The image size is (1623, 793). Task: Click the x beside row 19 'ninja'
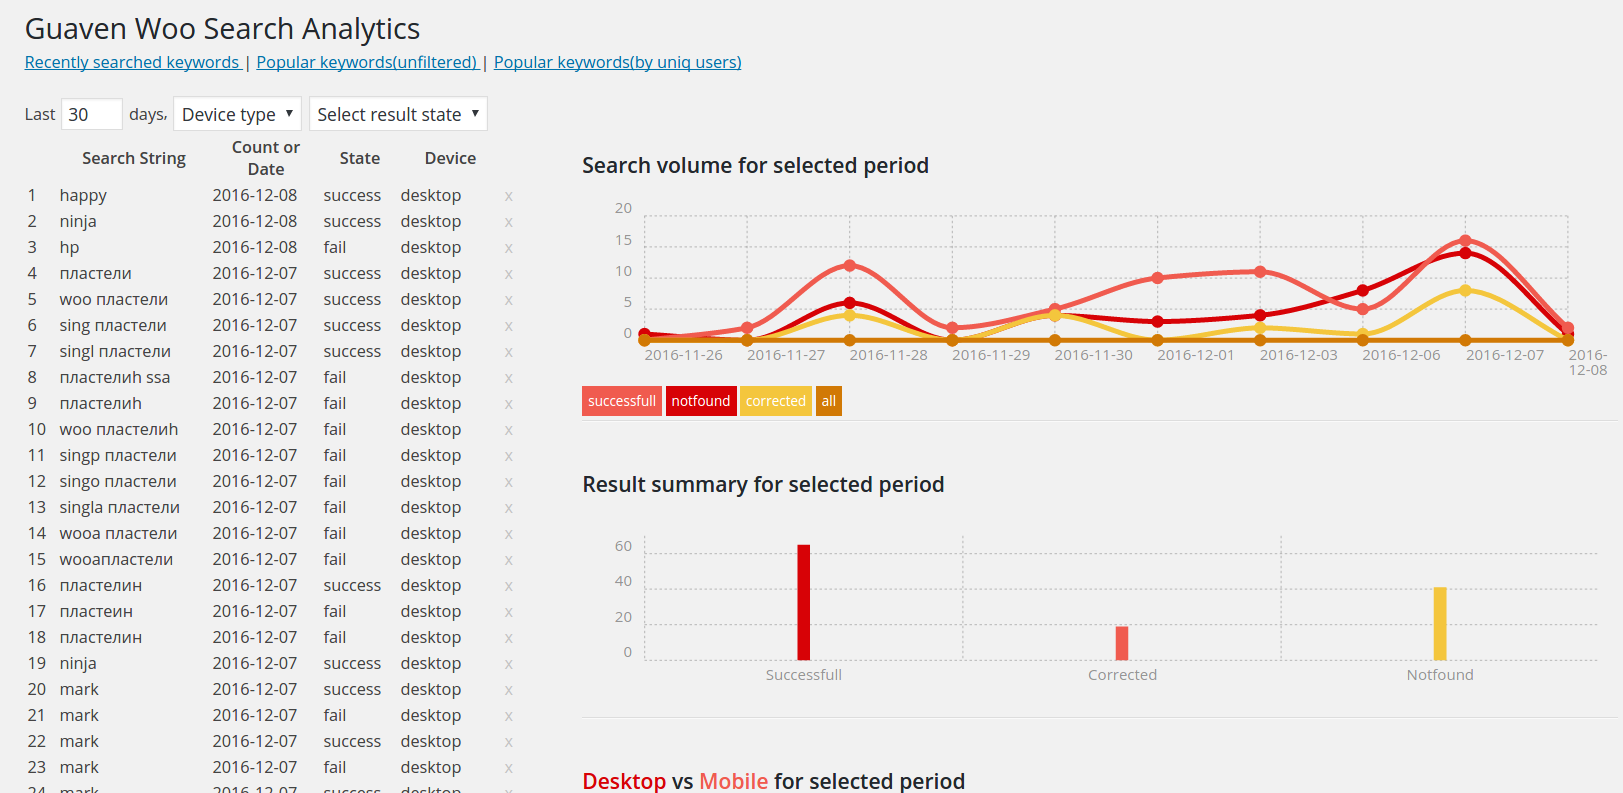coord(508,664)
